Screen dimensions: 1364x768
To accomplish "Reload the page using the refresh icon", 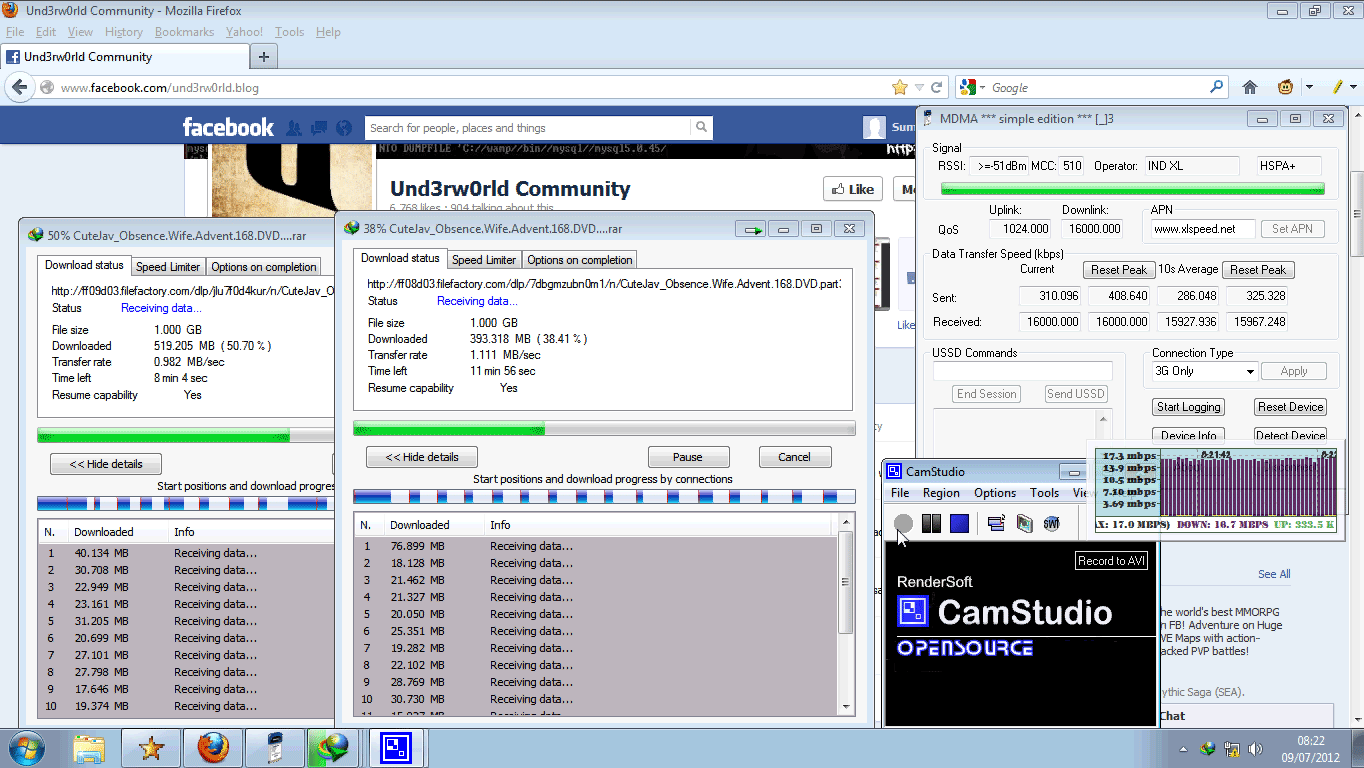I will 937,87.
